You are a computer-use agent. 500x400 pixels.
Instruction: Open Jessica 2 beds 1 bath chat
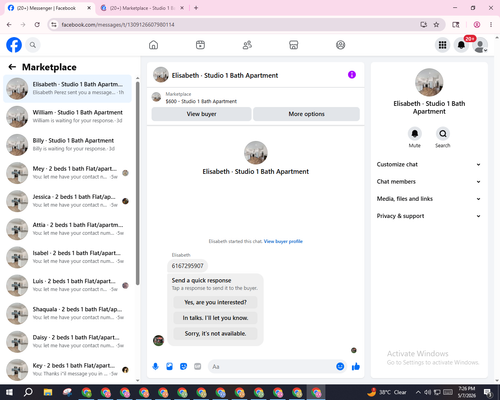(x=67, y=201)
